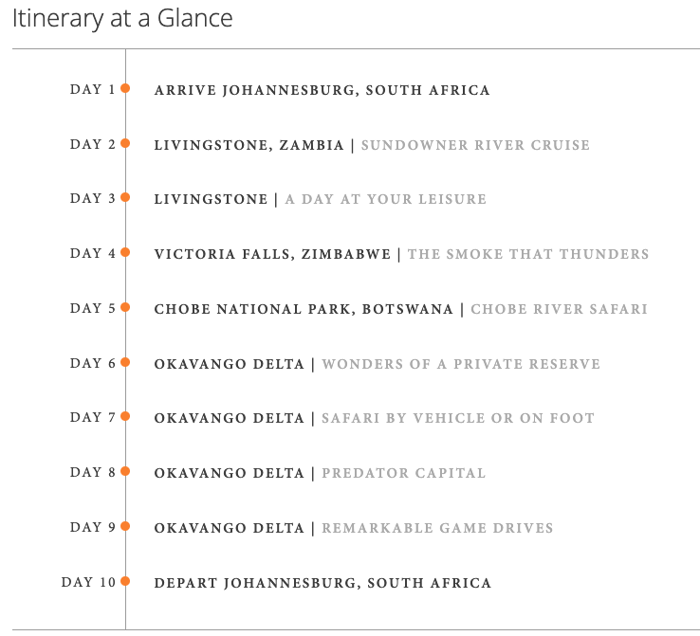The width and height of the screenshot is (700, 636).
Task: Select Victoria Falls, Zimbabwe heading
Action: (272, 254)
